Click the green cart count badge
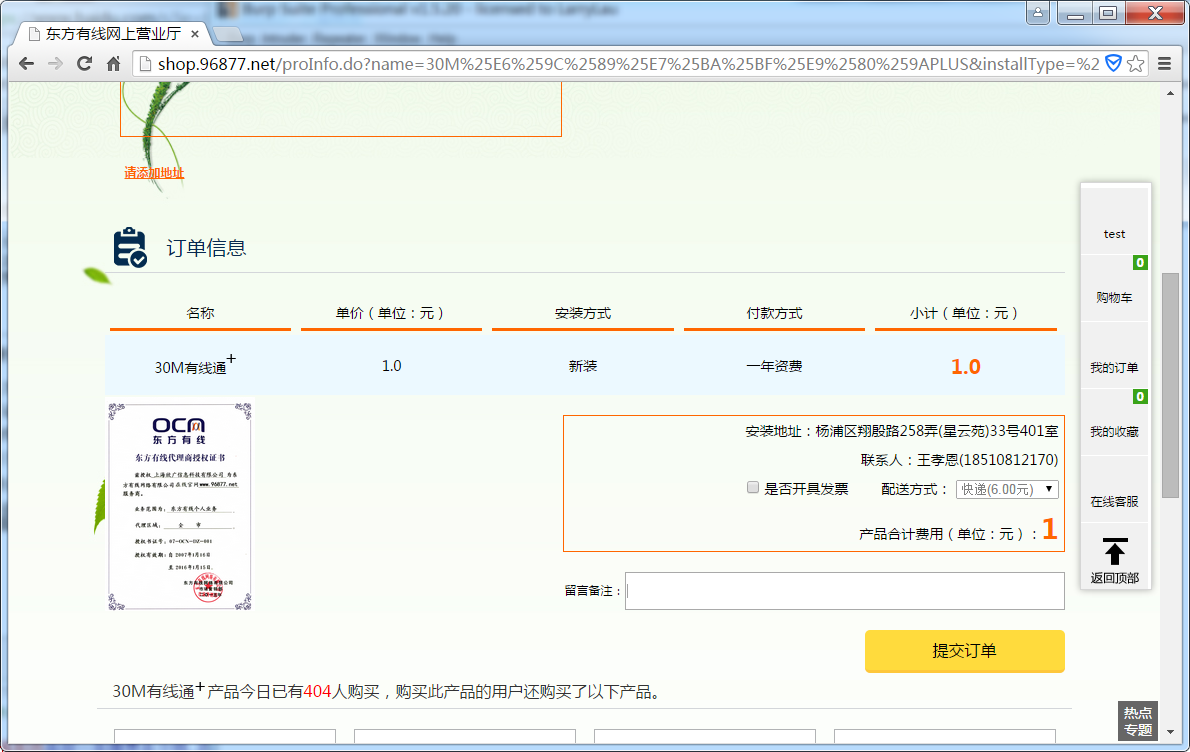This screenshot has width=1190, height=752. 1140,263
